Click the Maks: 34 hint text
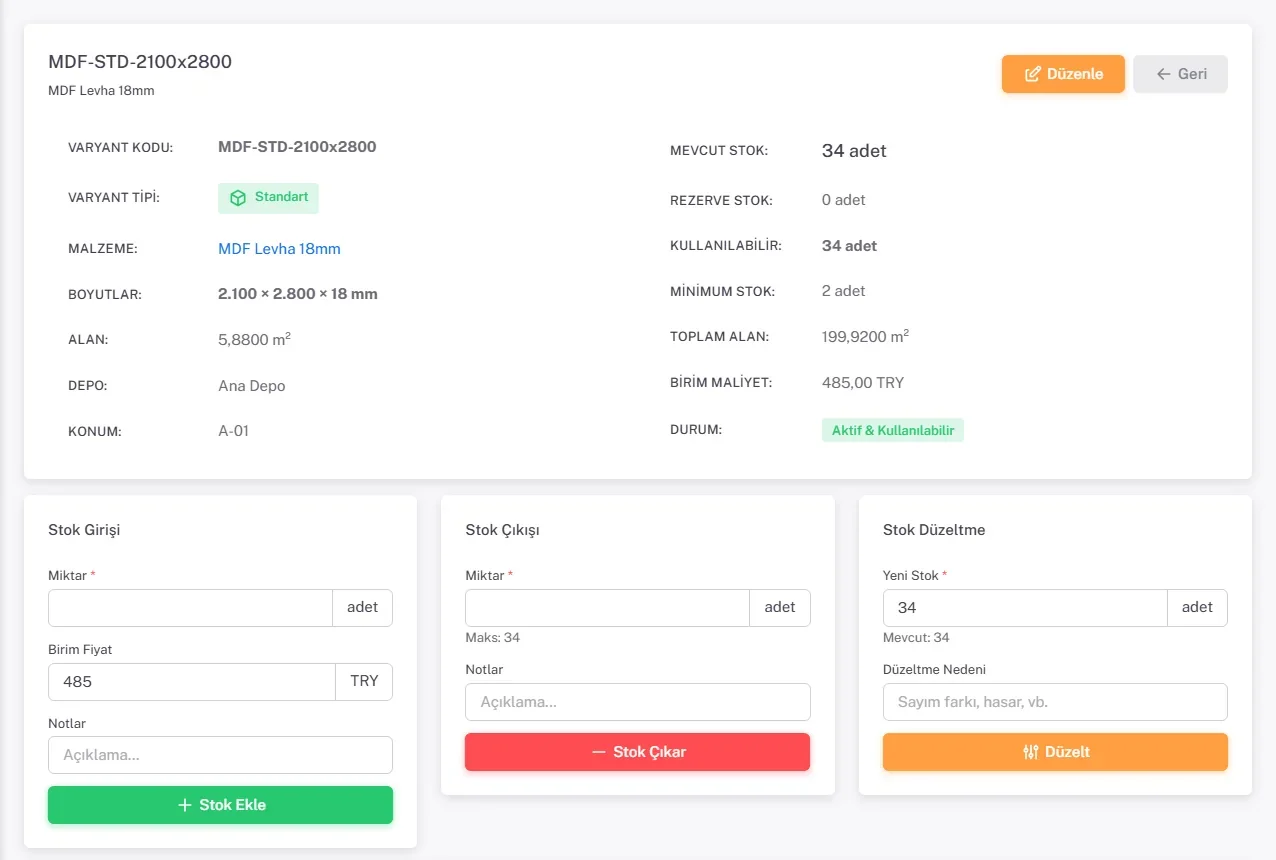The image size is (1276, 860). click(493, 638)
